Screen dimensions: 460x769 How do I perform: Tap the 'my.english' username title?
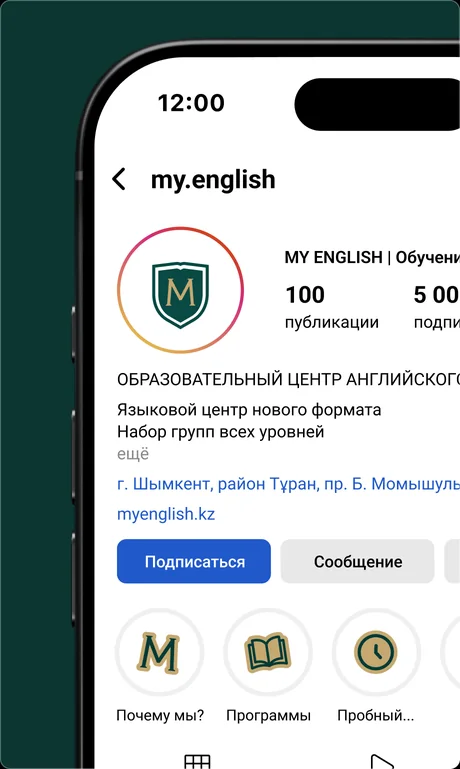click(213, 180)
